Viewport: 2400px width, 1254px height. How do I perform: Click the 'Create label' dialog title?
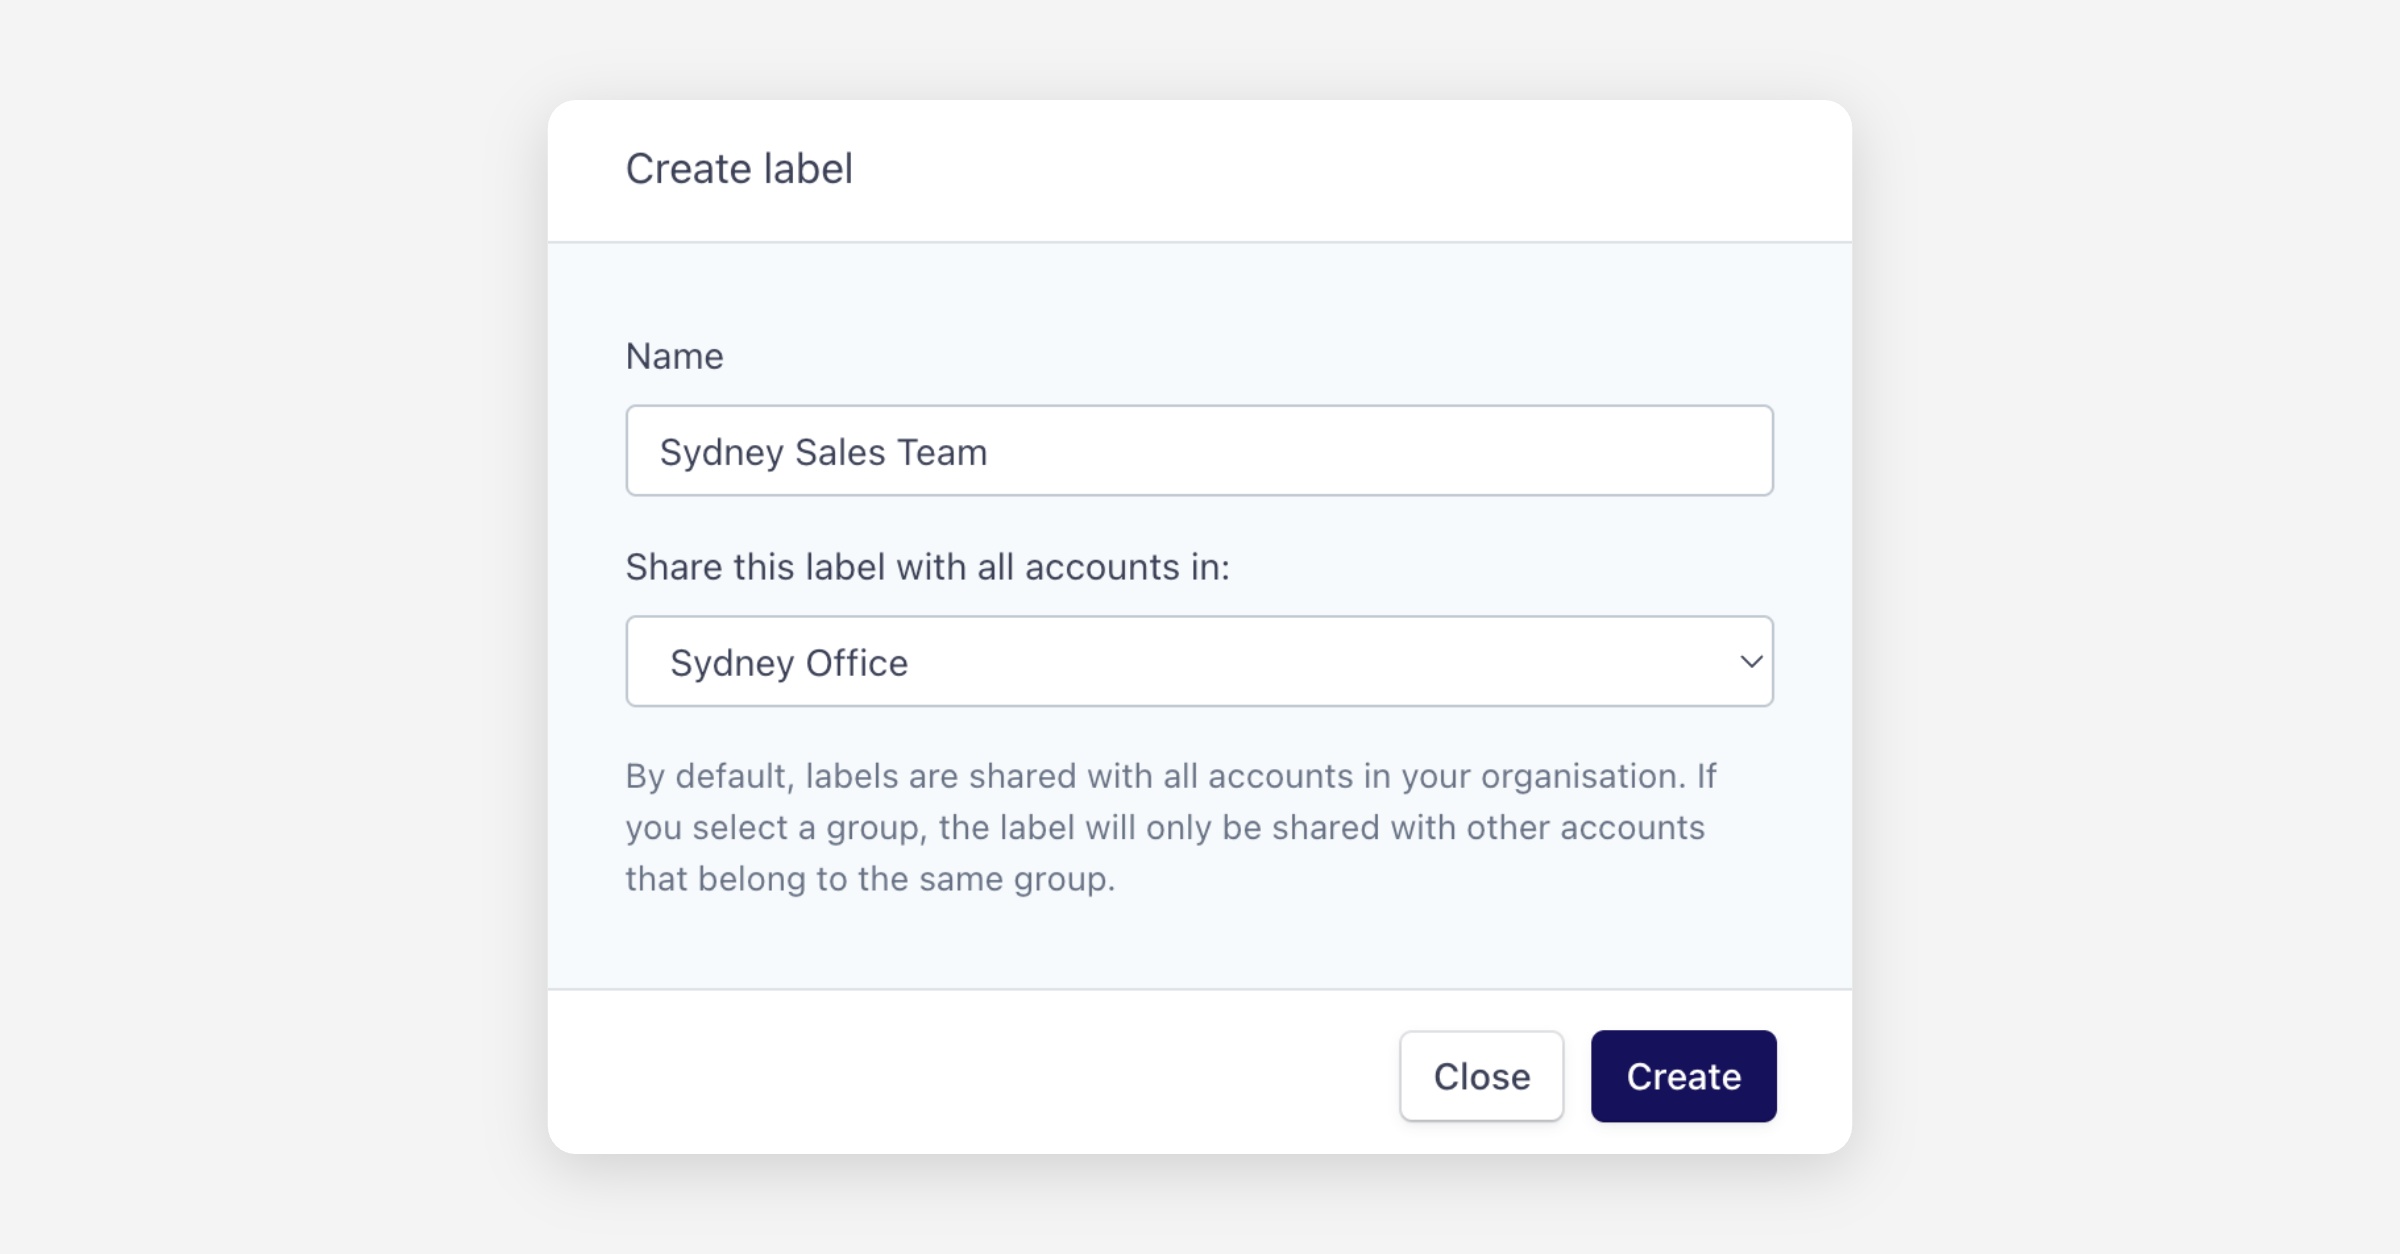point(739,169)
